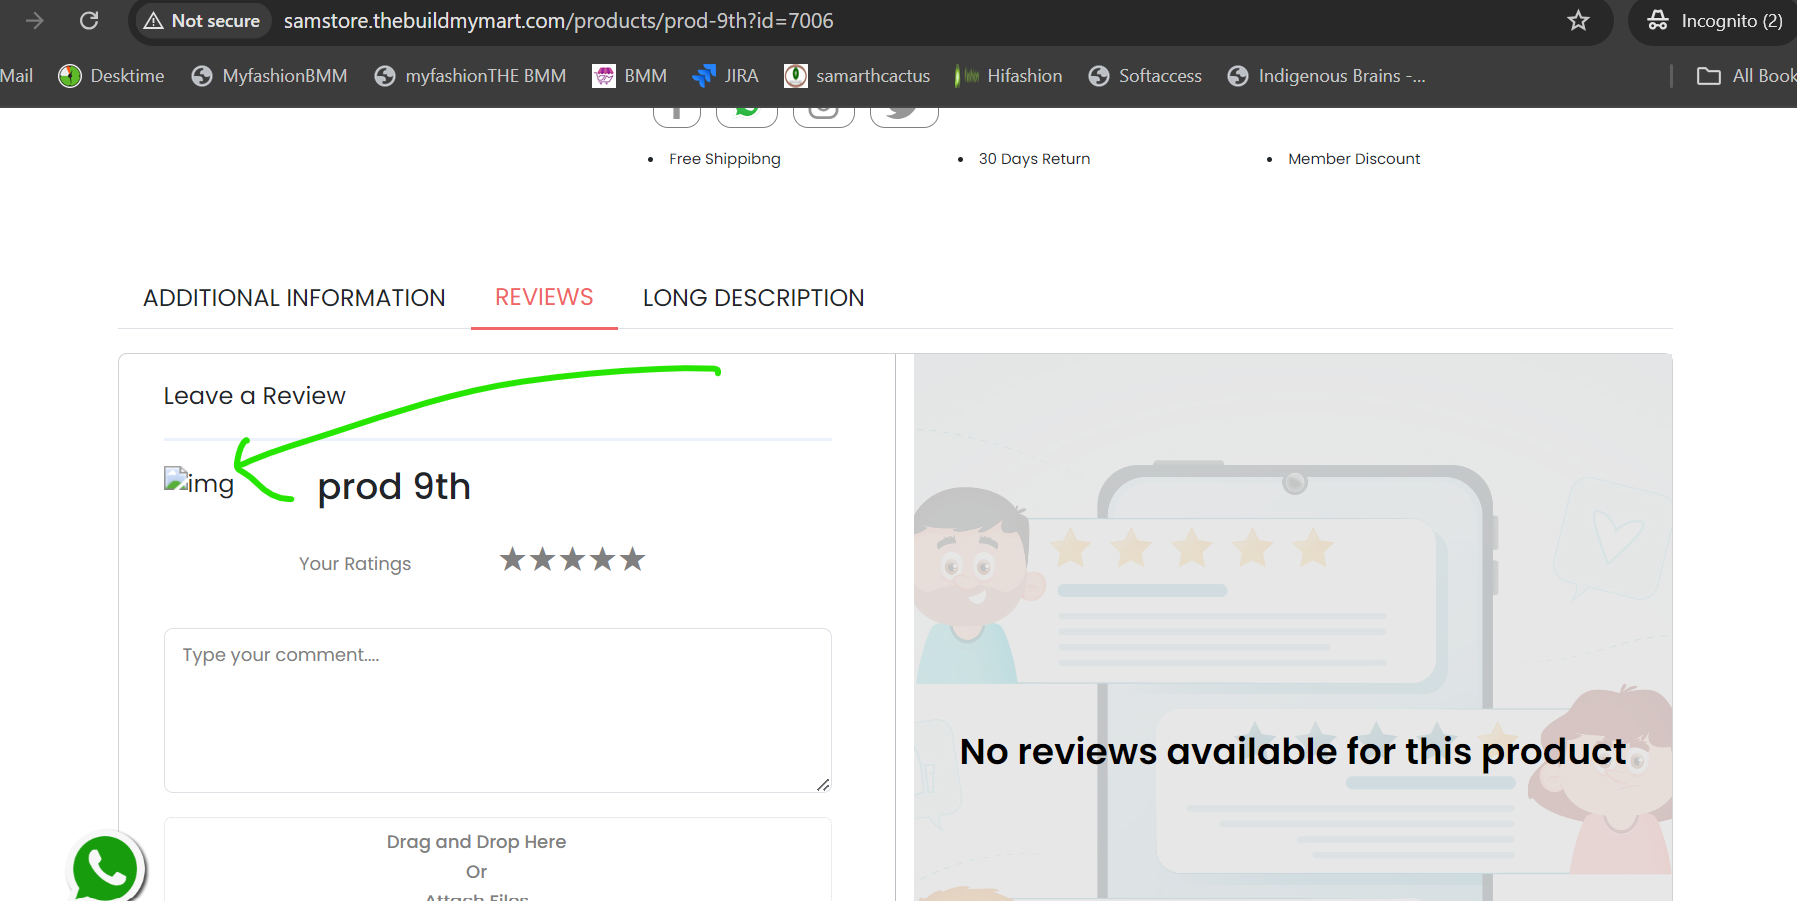This screenshot has height=901, width=1797.
Task: Rate four stars using the fourth star
Action: tap(603, 559)
